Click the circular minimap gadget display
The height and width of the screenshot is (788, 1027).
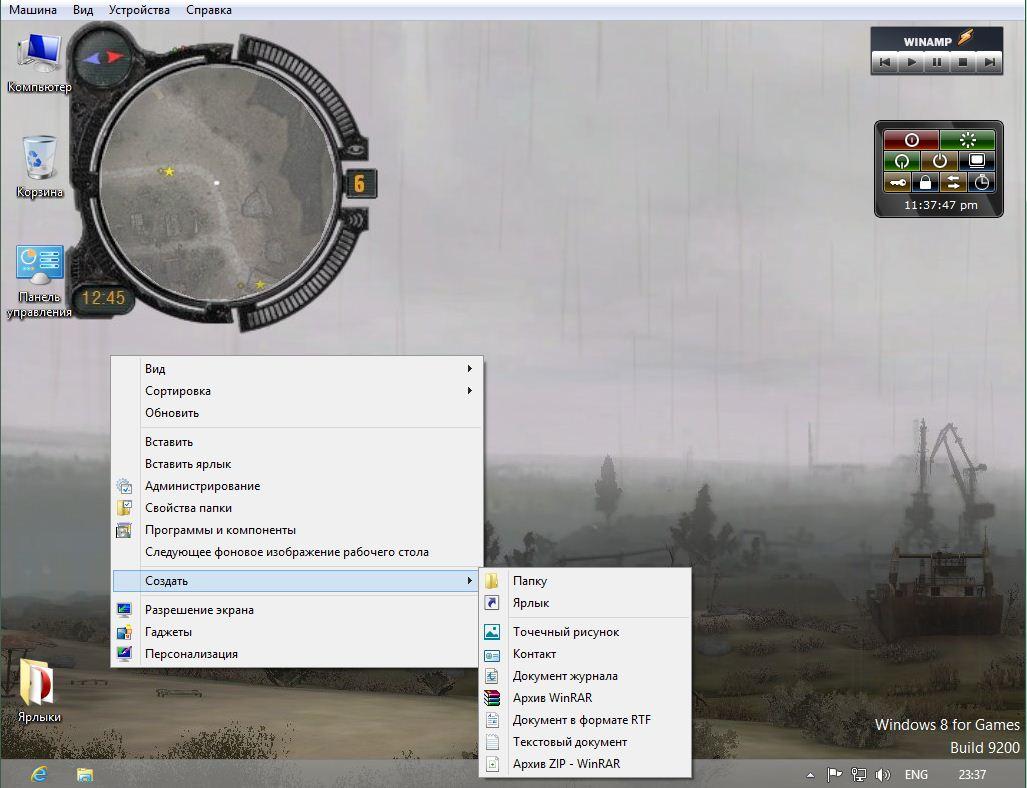(x=217, y=183)
